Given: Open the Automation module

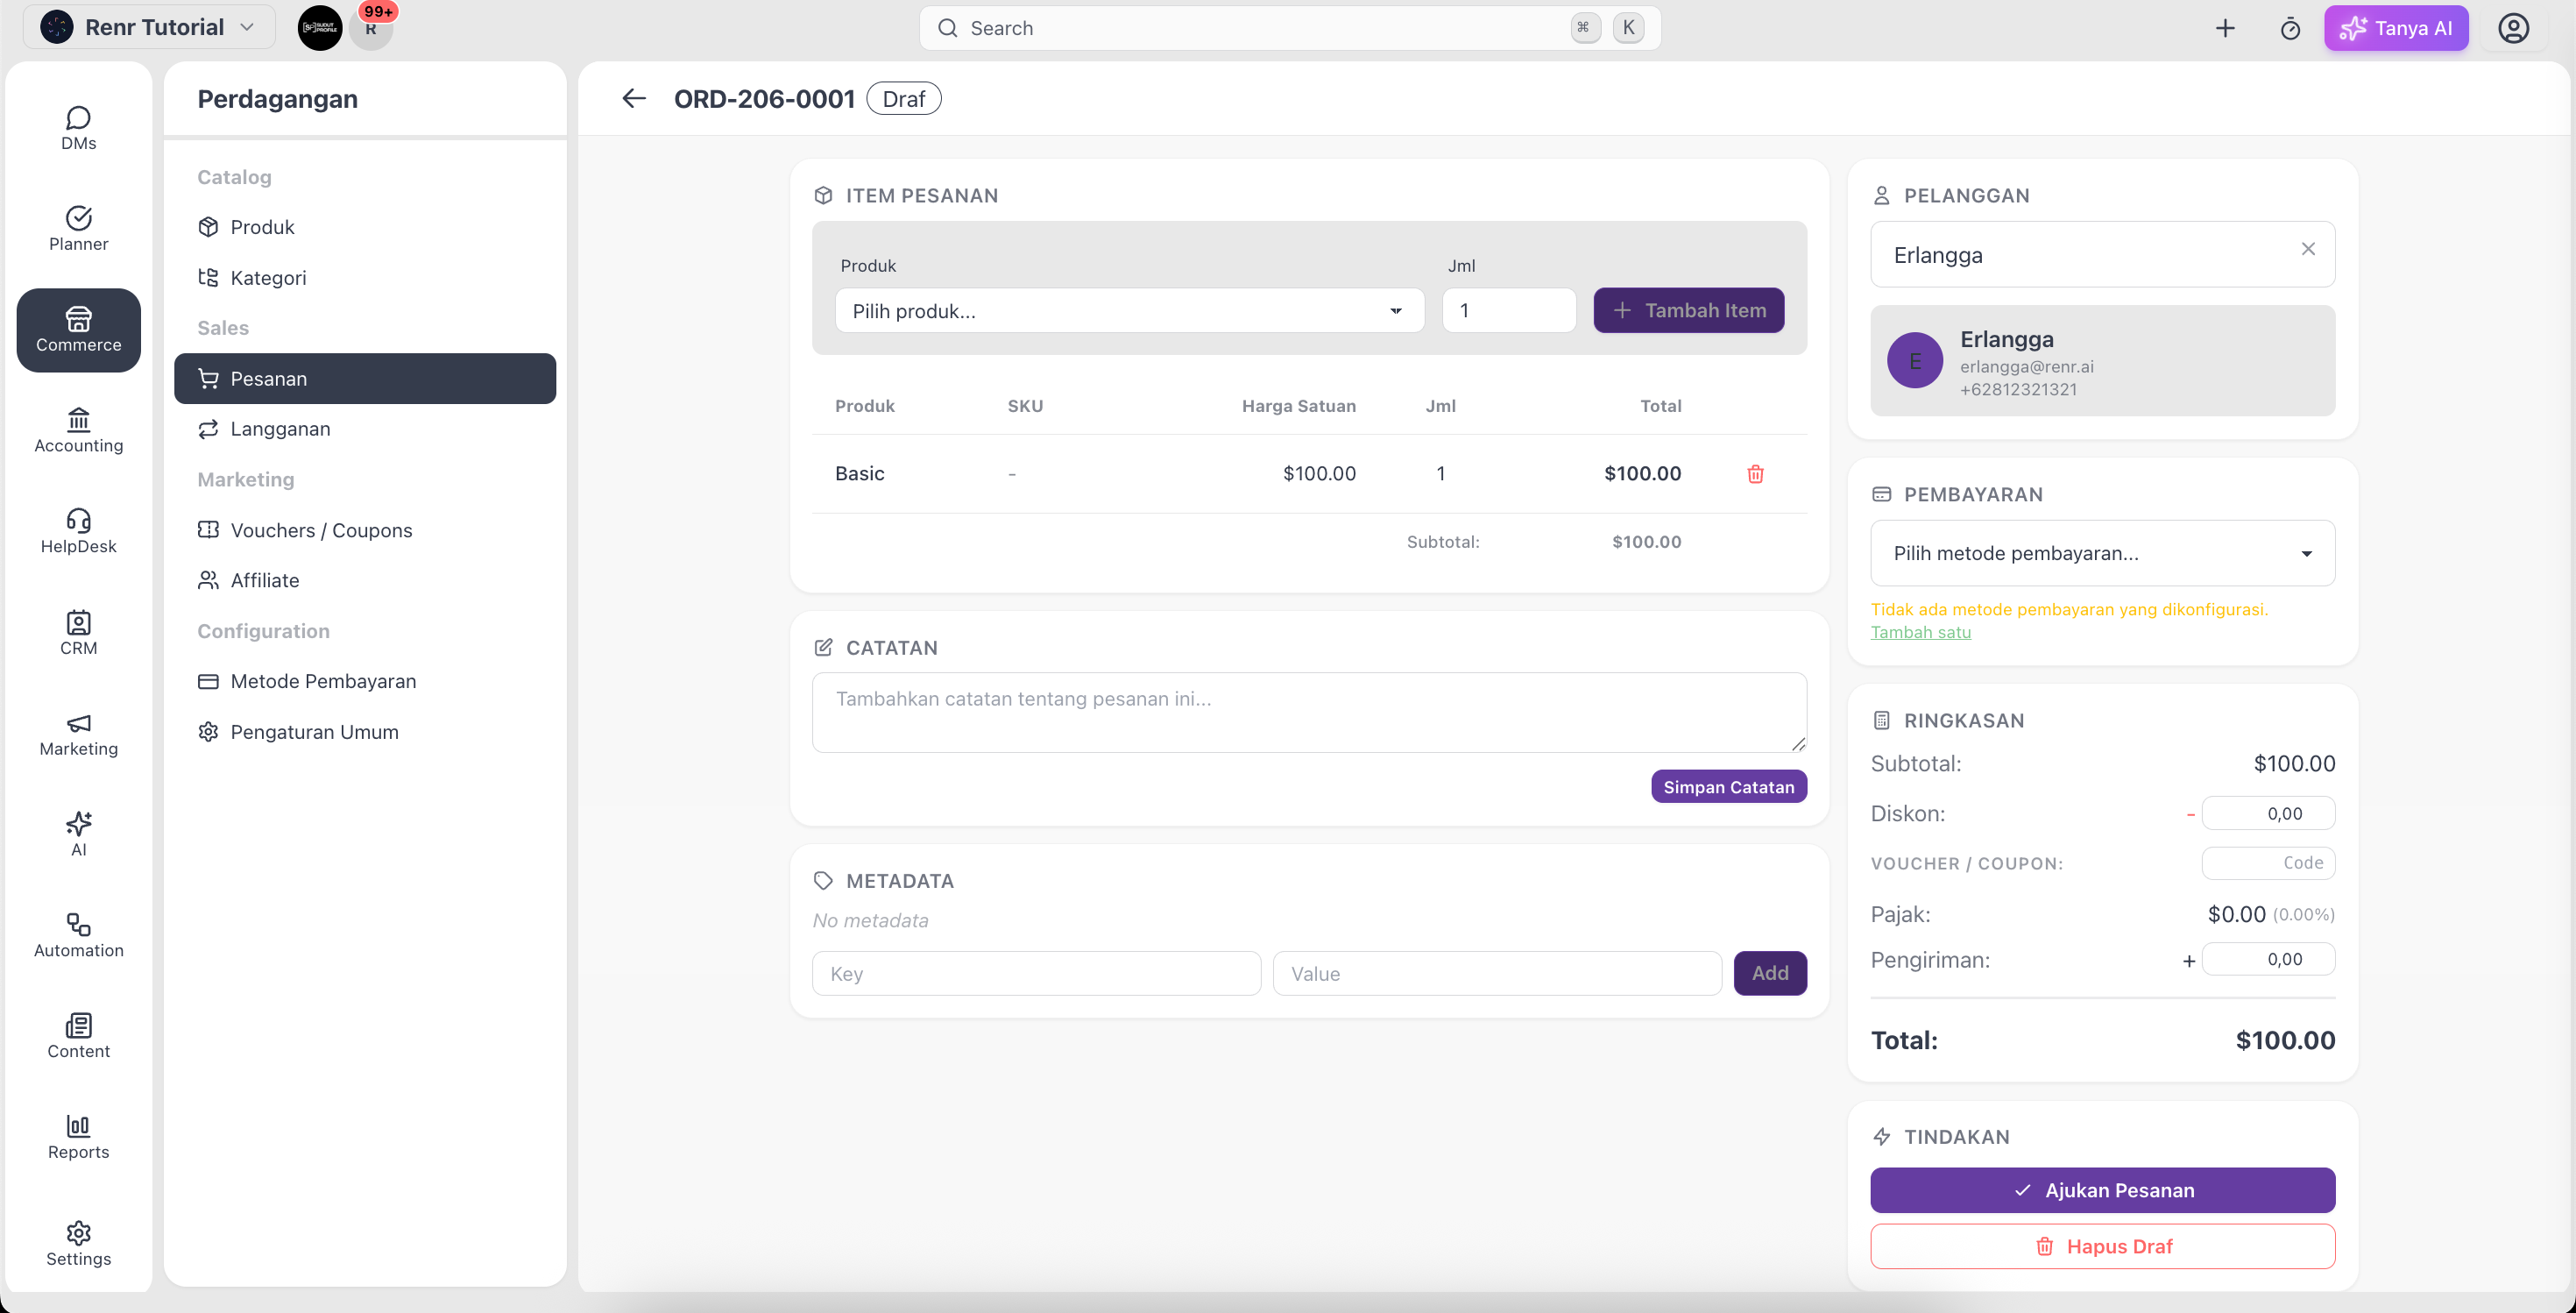Looking at the screenshot, I should click(78, 936).
